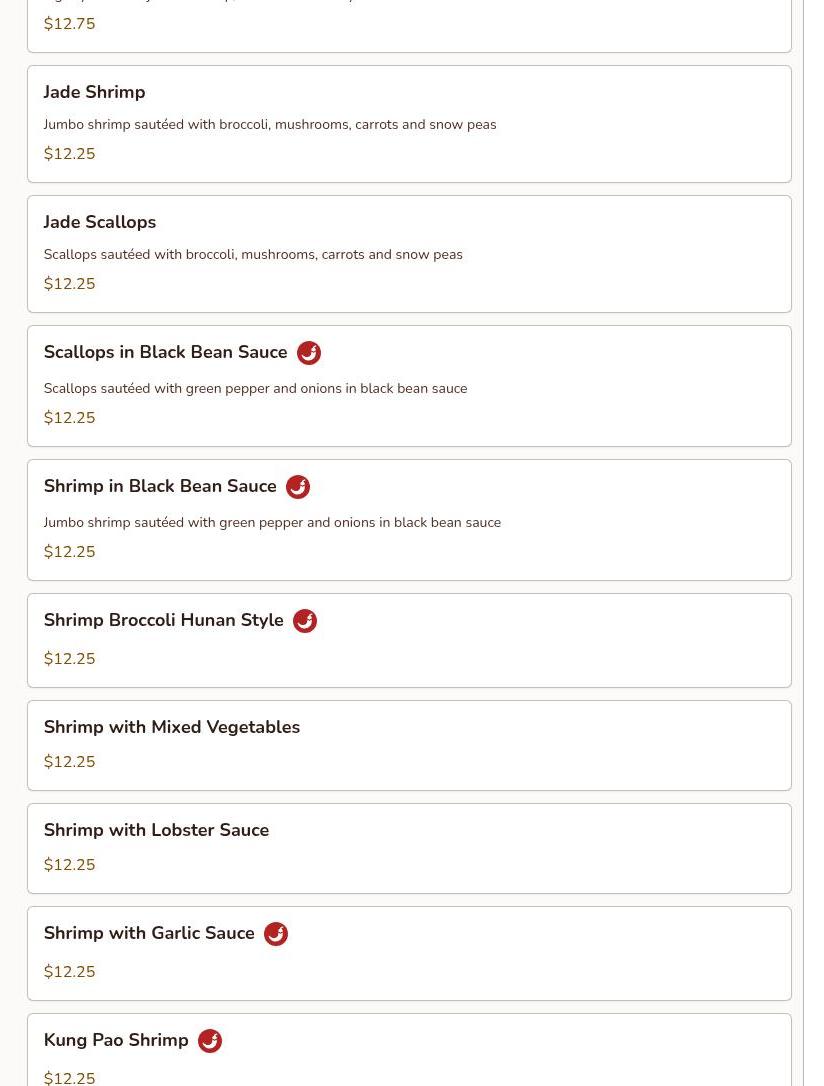Click the spicy chili icon beside Scallops in Black Bean Sauce

(309, 353)
